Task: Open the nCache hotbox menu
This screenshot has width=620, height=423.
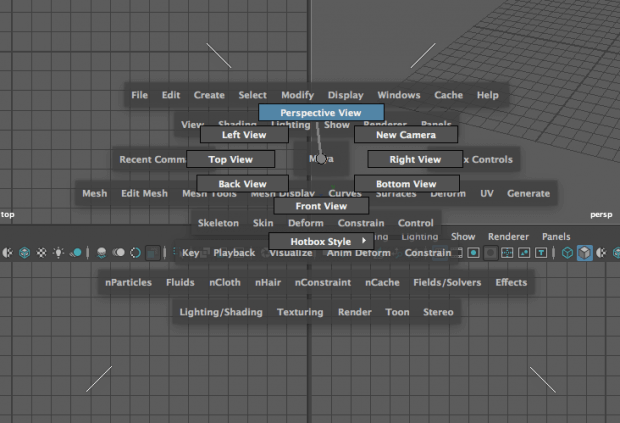Action: [x=382, y=282]
